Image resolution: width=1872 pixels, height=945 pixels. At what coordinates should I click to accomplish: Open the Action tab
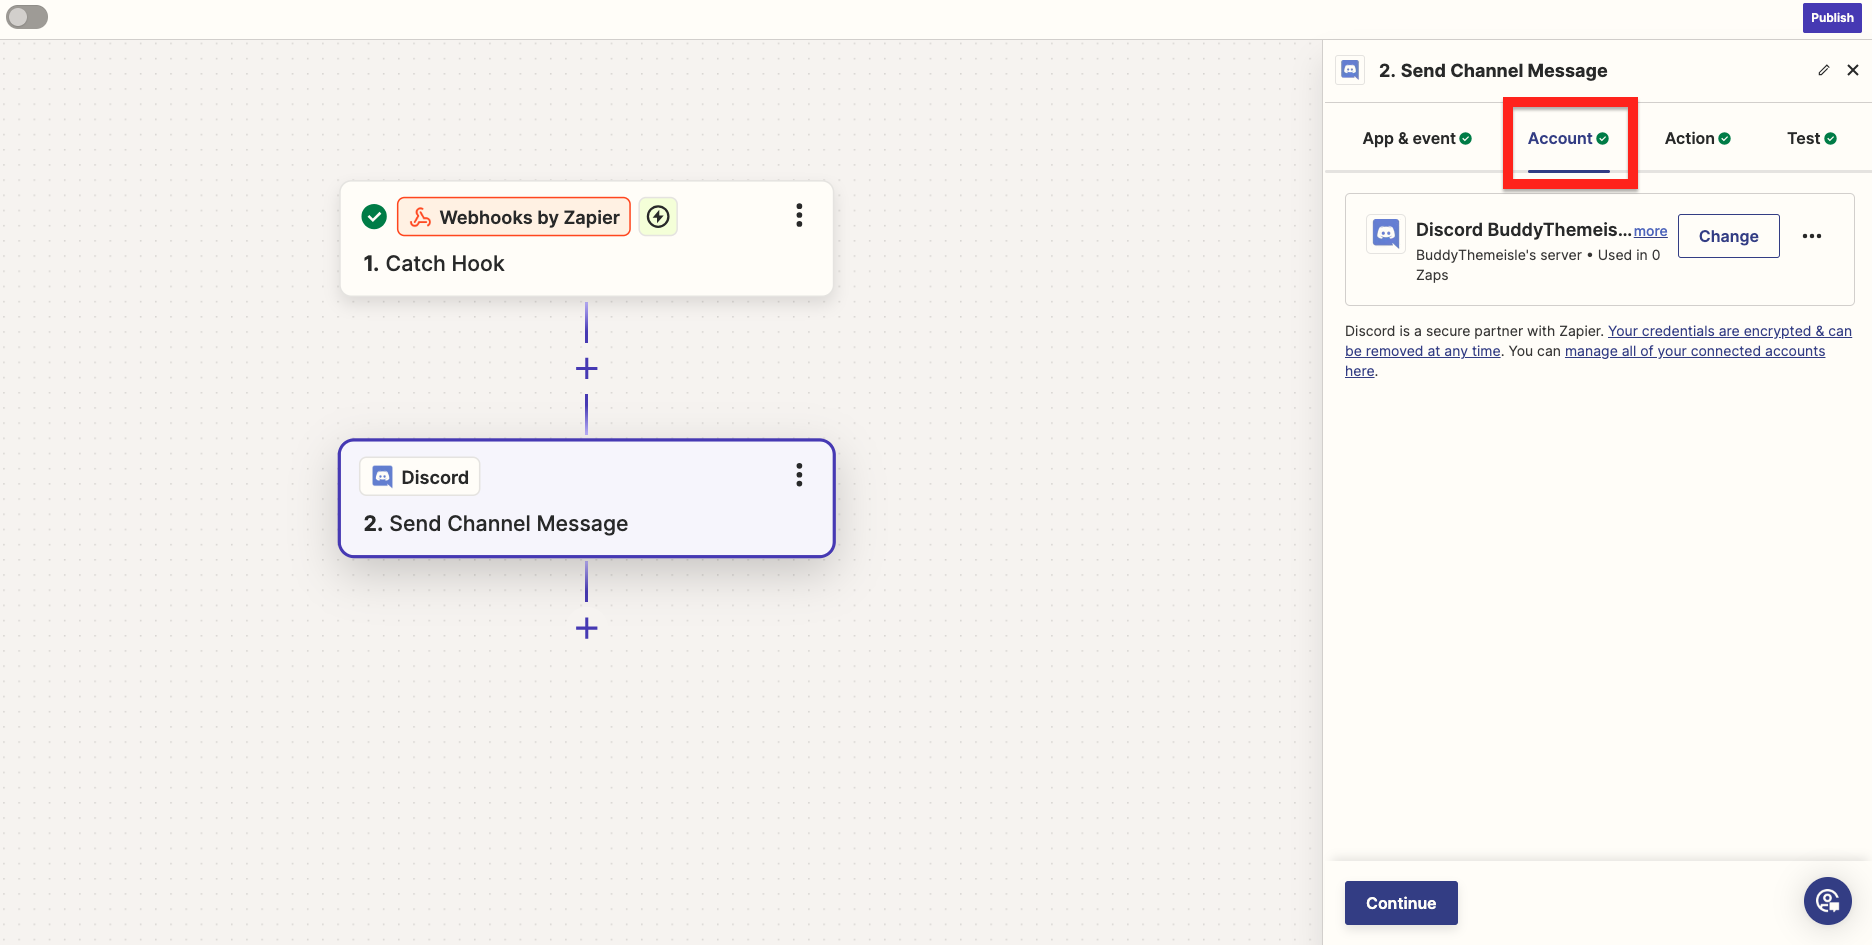point(1697,138)
